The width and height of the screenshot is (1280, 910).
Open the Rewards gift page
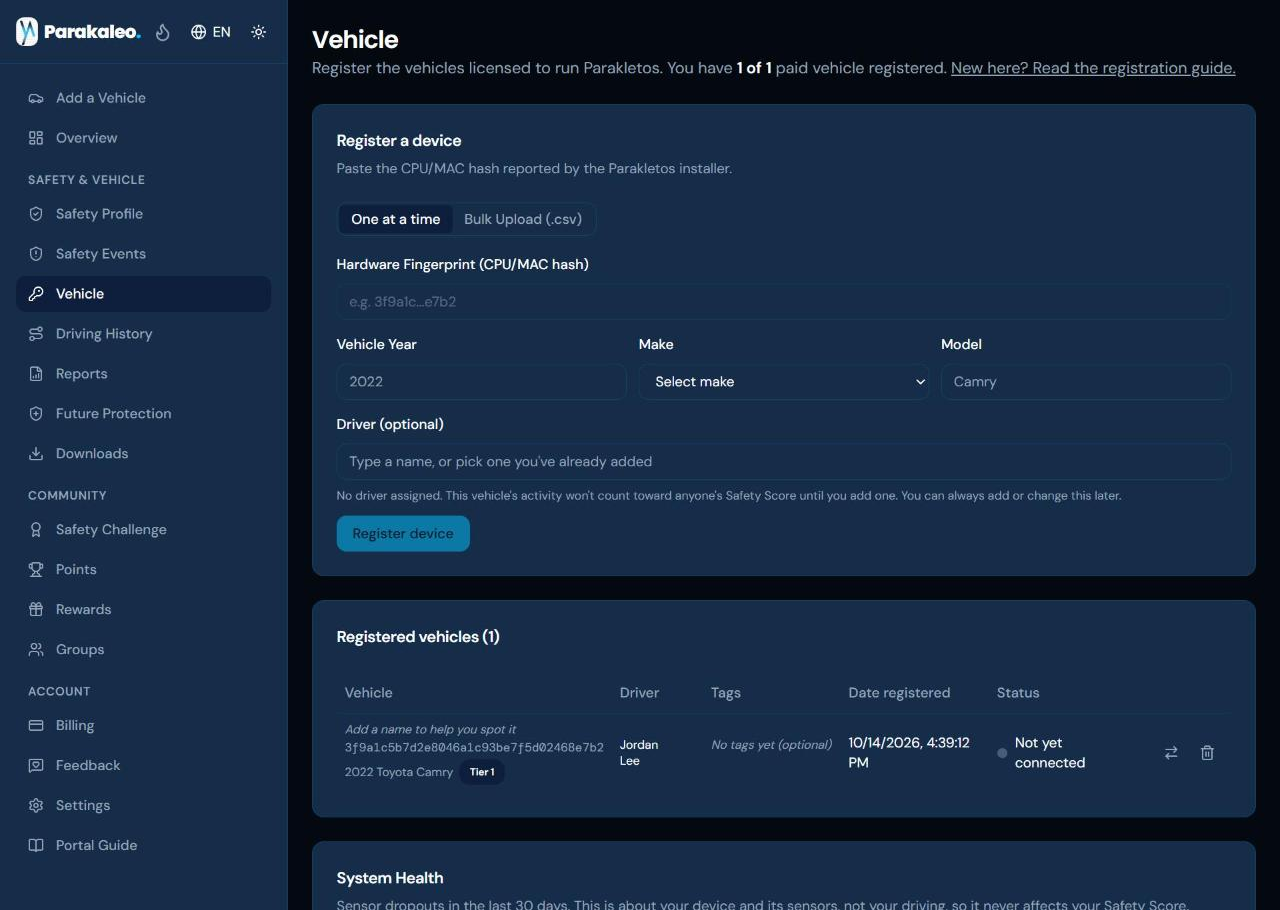[143, 610]
